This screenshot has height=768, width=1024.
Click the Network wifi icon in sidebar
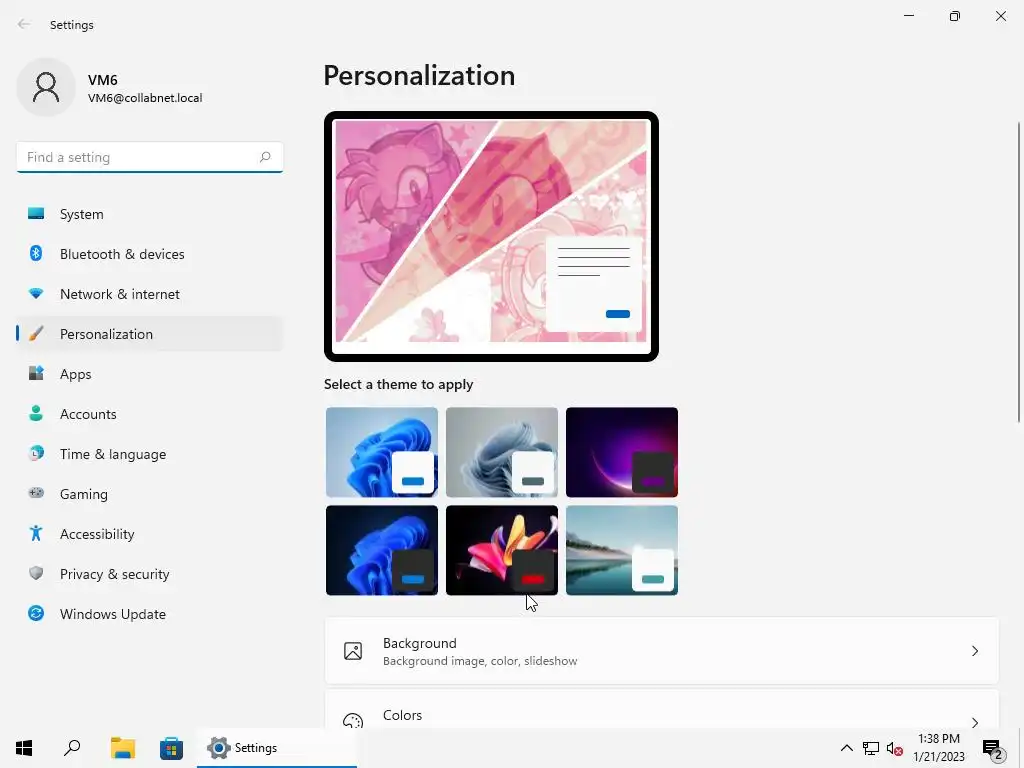36,294
